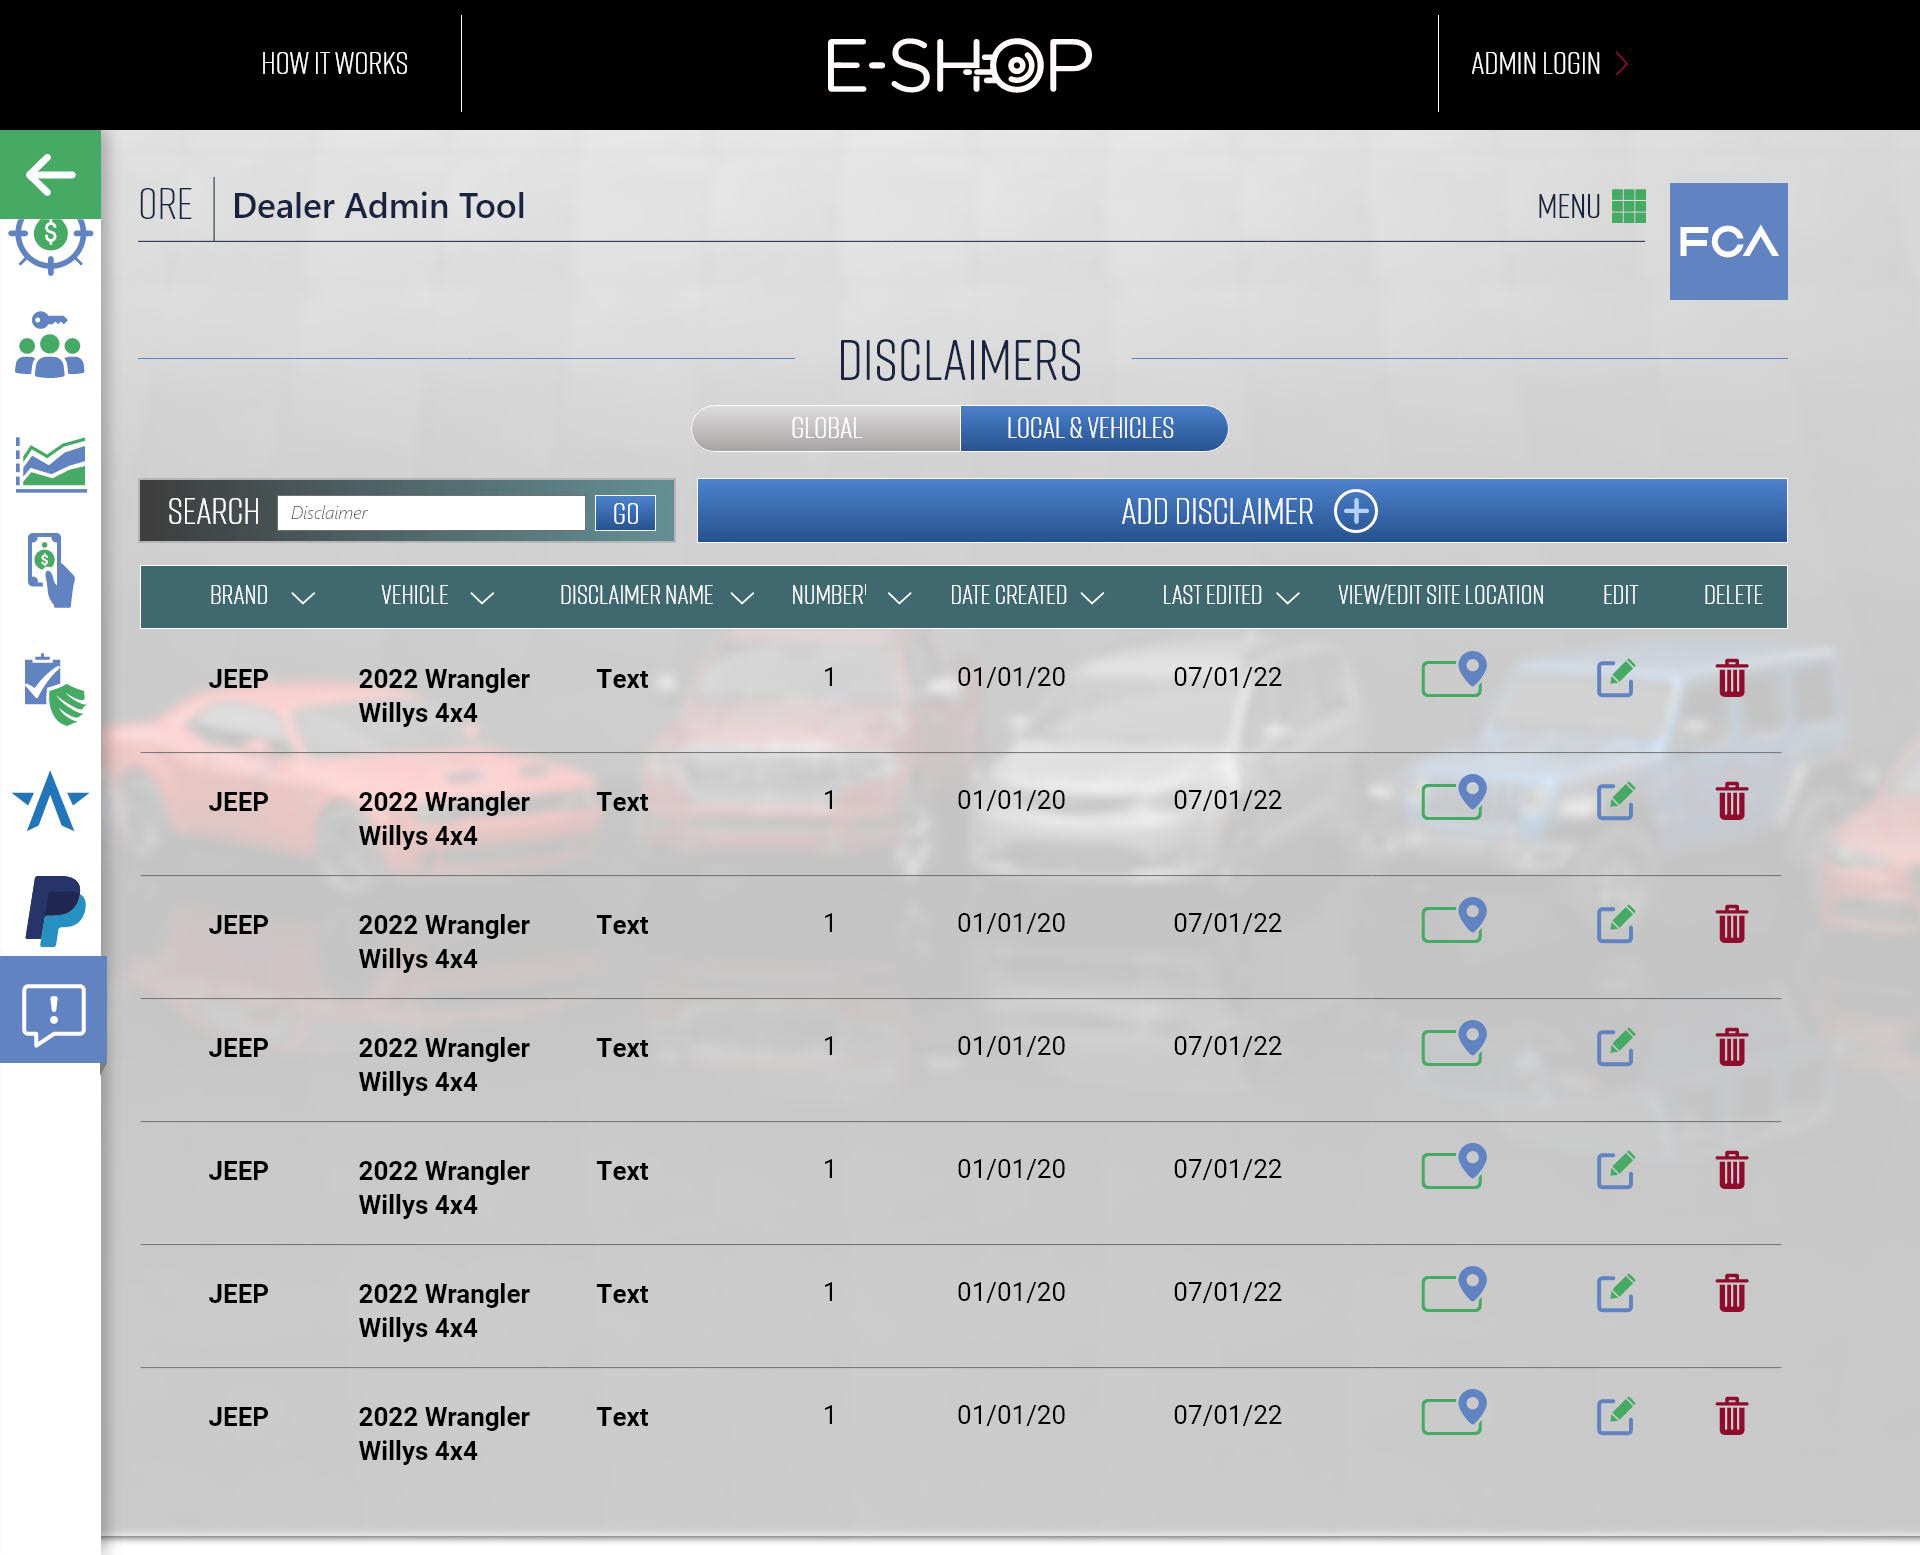Screen dimensions: 1920x1555
Task: View site location for second row
Action: click(x=1454, y=797)
